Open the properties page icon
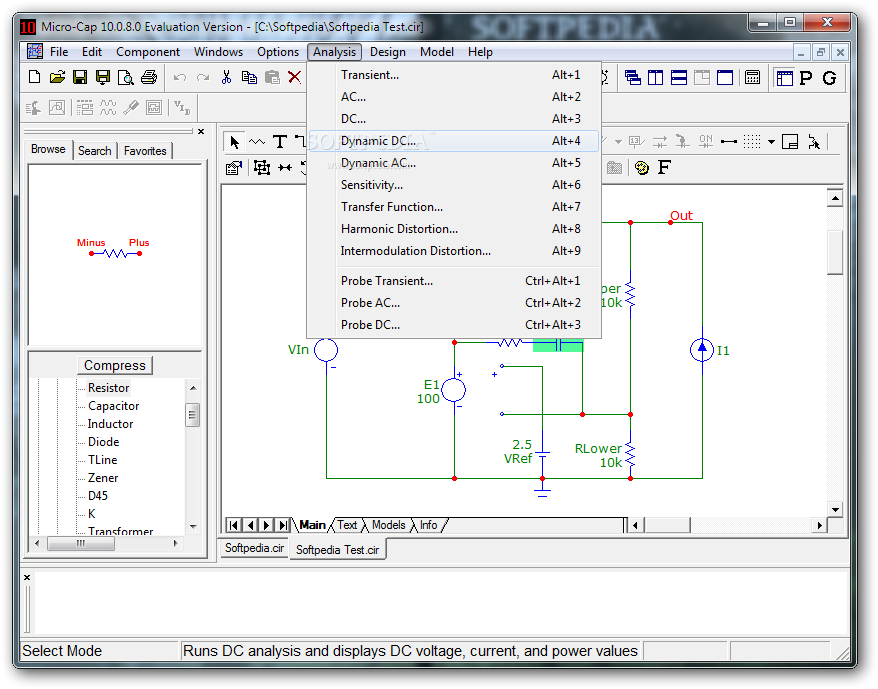The image size is (878, 689). tap(233, 167)
